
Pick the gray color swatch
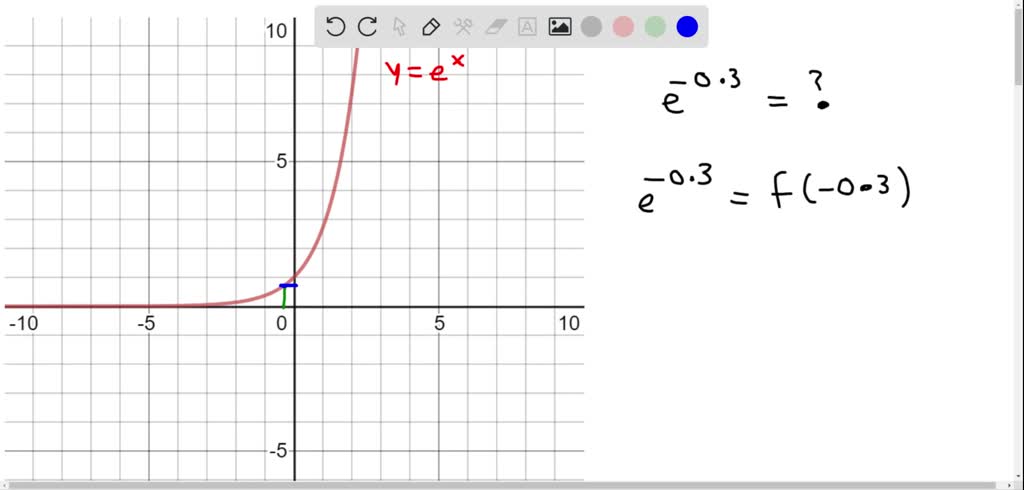tap(591, 27)
